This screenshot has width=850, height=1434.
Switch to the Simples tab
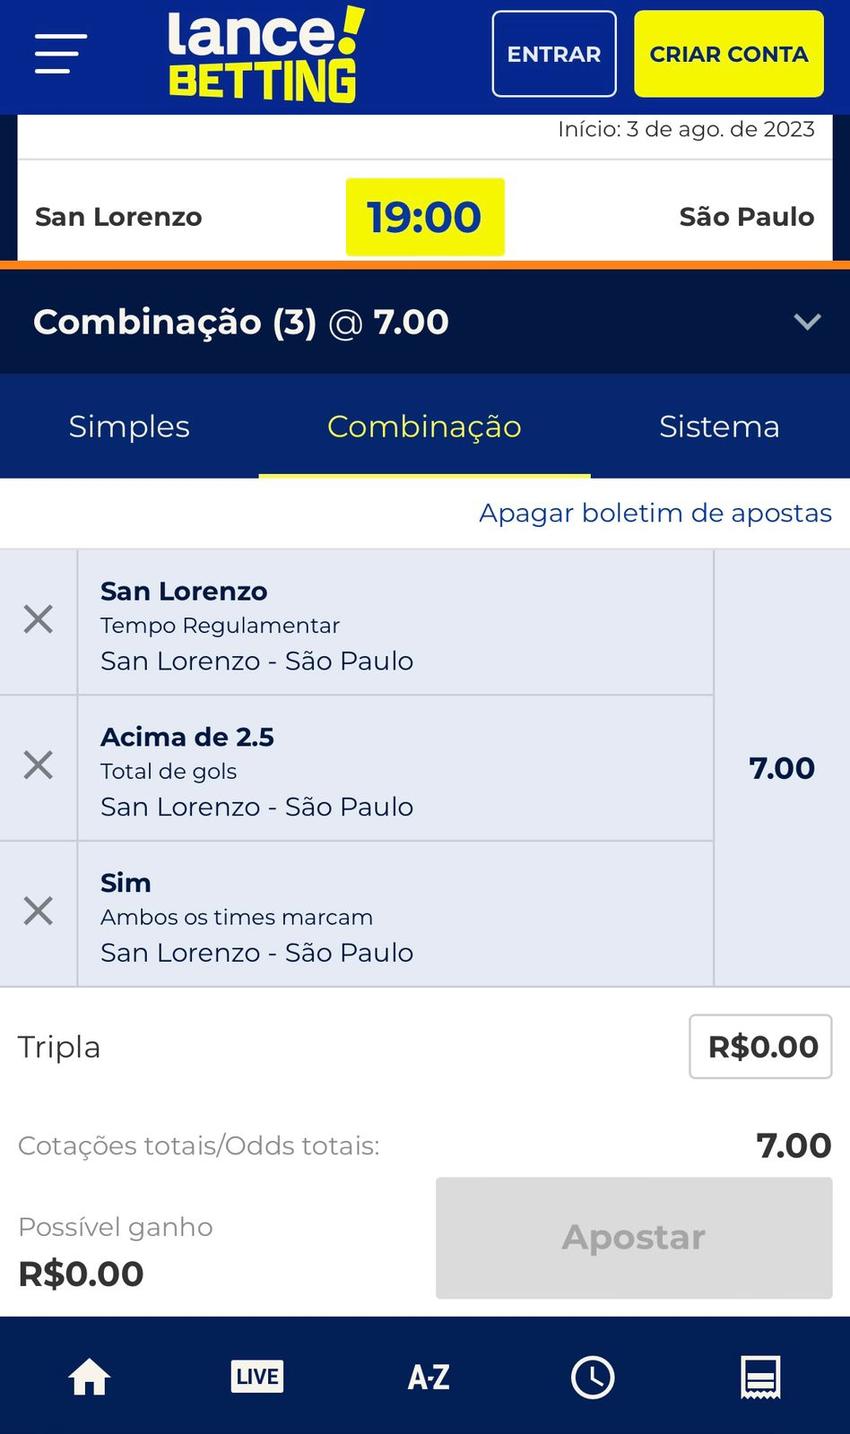129,427
